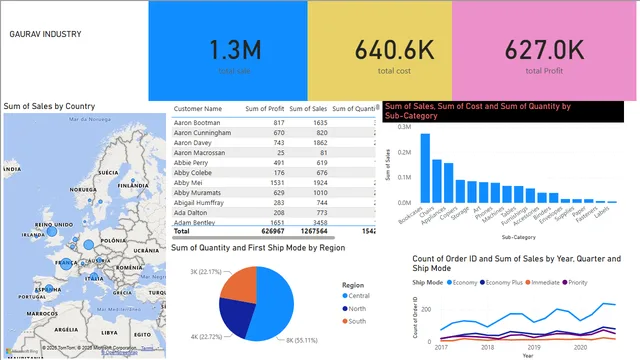Select the Aaron Cunningham row
640x360 pixels.
[x=273, y=133]
